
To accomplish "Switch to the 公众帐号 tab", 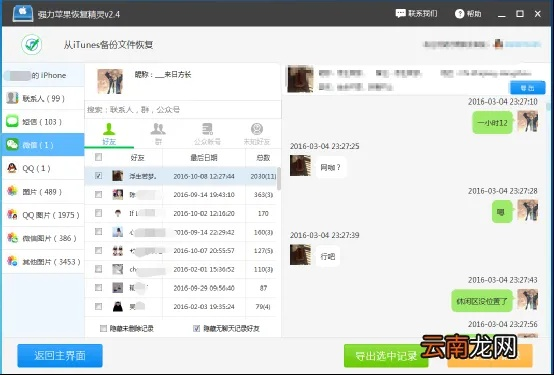I will (x=207, y=134).
